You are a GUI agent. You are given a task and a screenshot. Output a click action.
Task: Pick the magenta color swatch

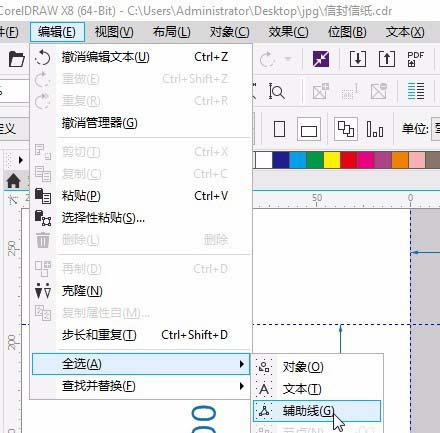coord(366,160)
